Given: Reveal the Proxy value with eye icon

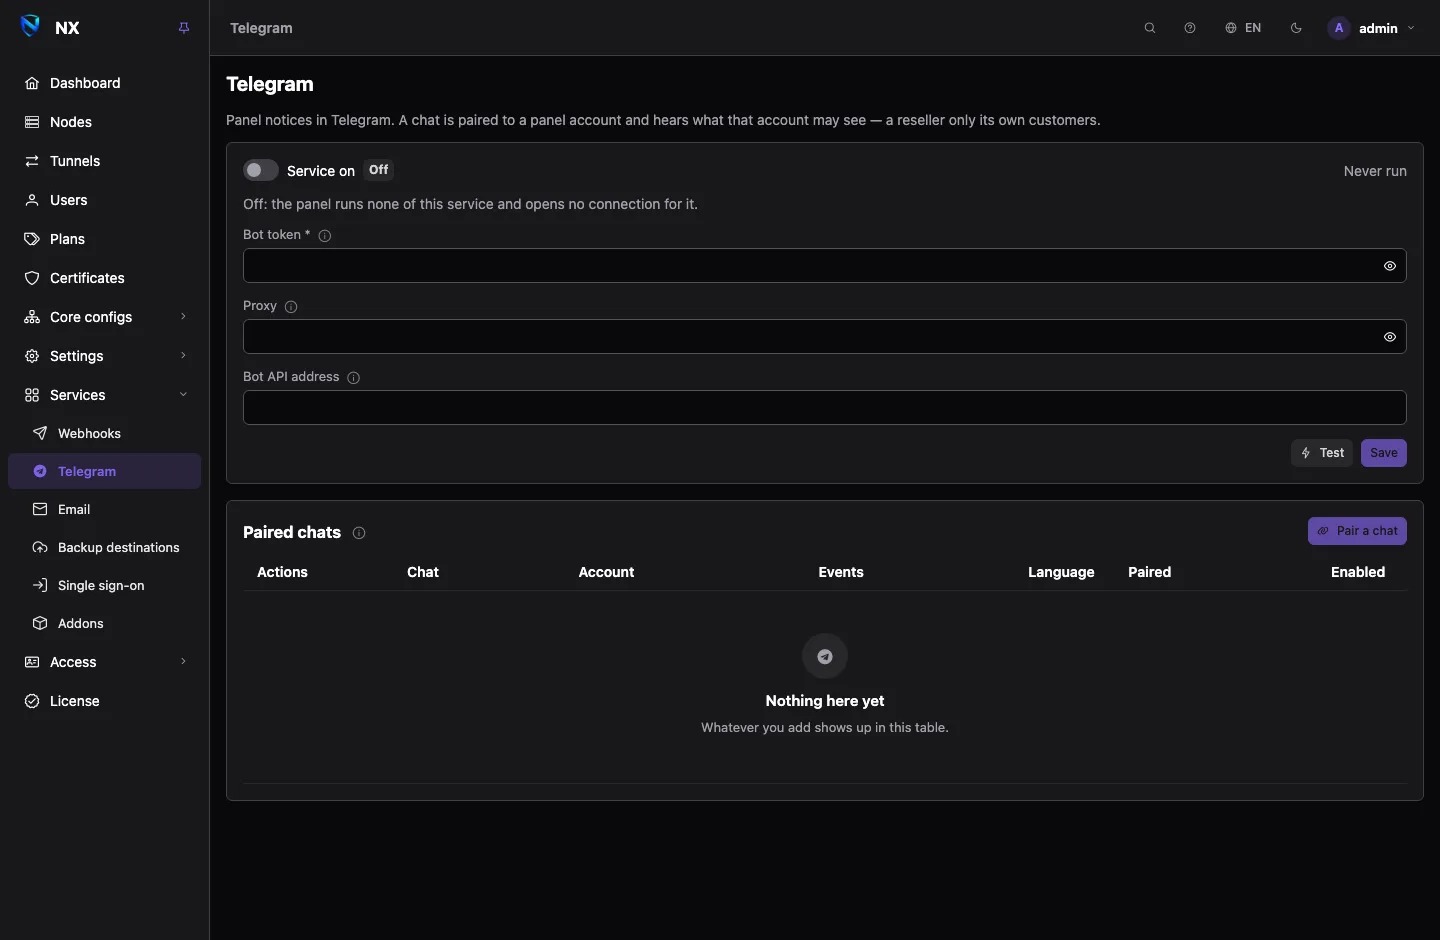Looking at the screenshot, I should pyautogui.click(x=1390, y=337).
